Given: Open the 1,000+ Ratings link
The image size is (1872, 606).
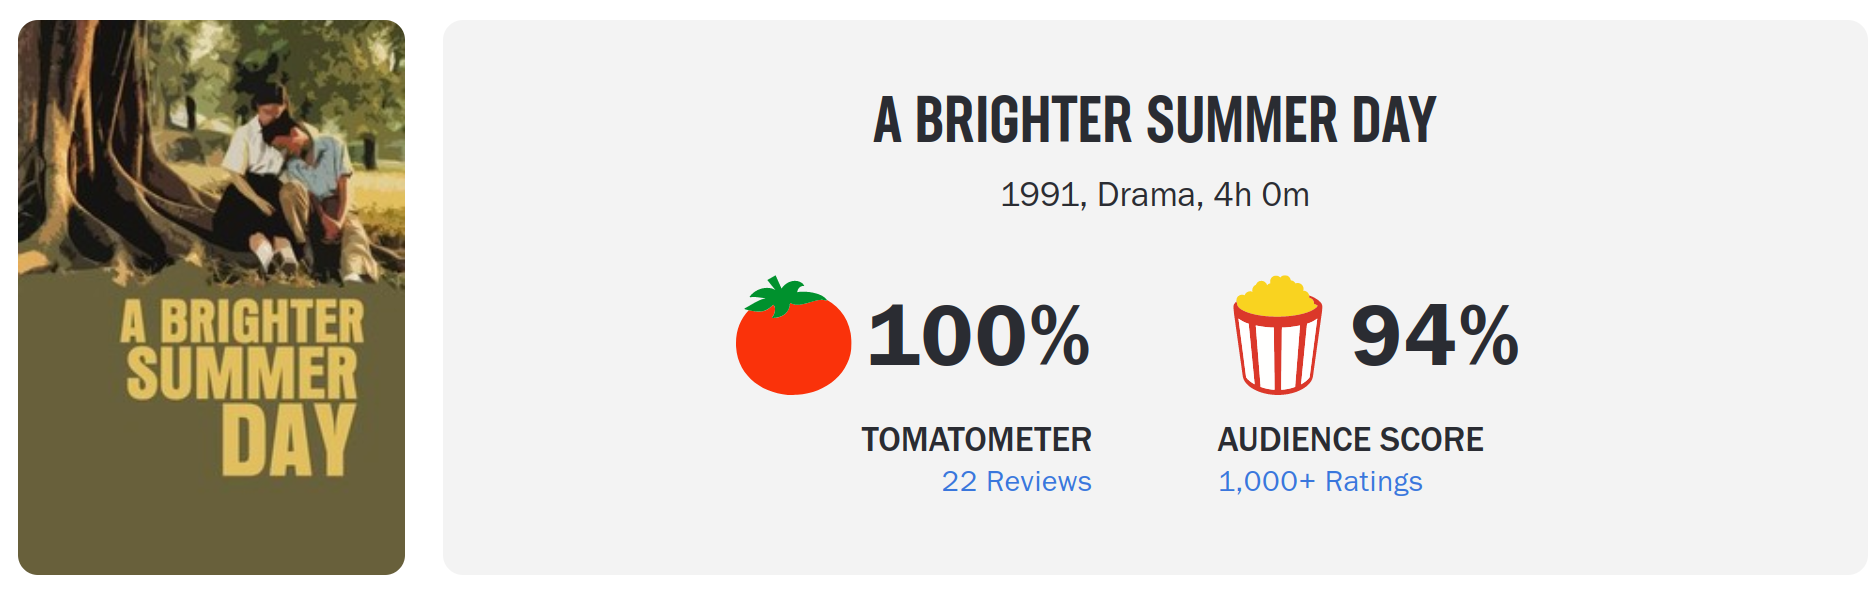Looking at the screenshot, I should pyautogui.click(x=1320, y=482).
